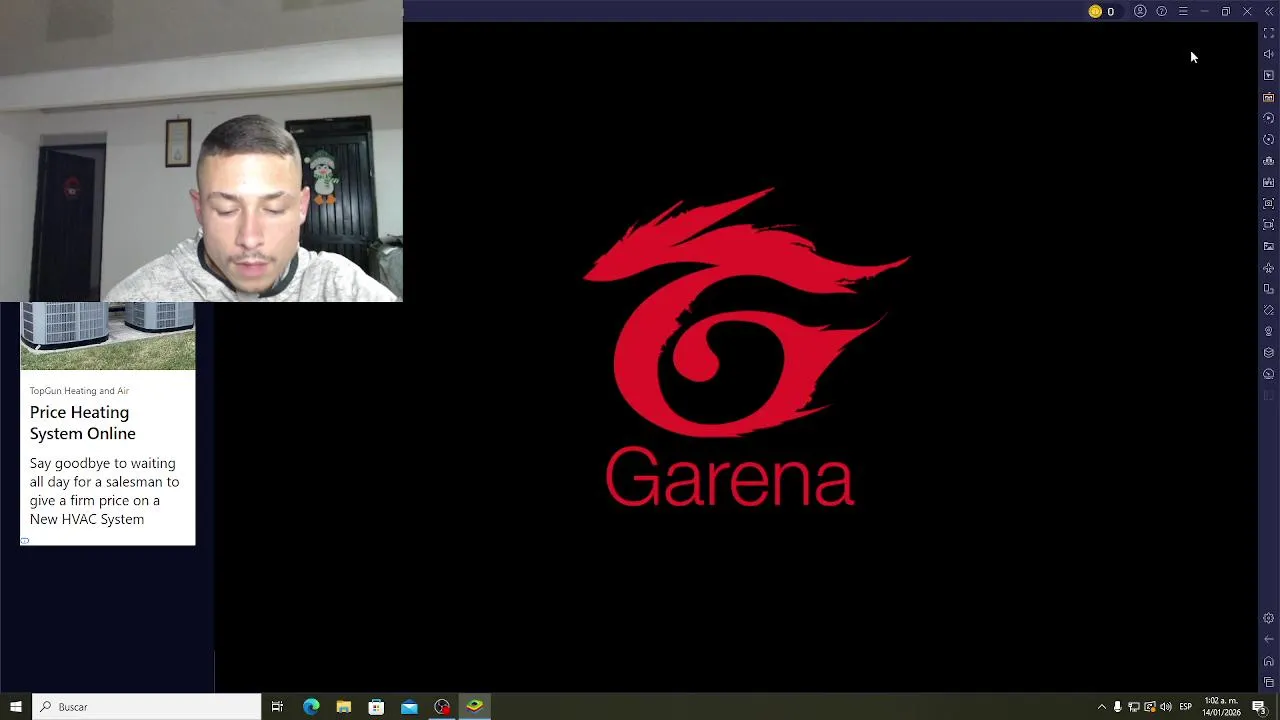Click the airplane-shaped icon in sidebar

1269,267
